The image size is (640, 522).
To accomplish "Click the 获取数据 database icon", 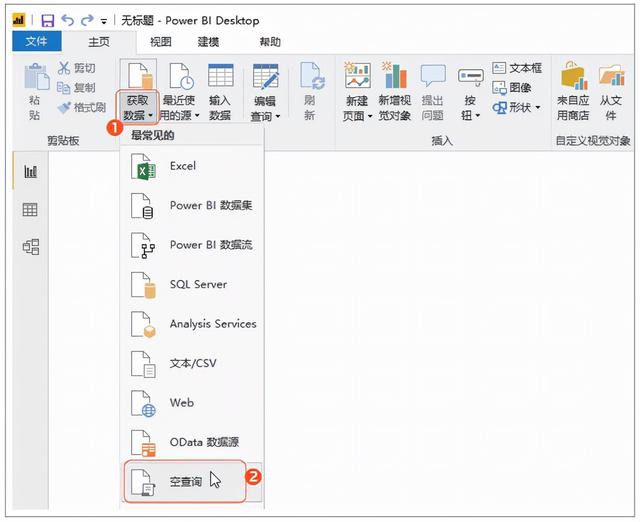I will point(140,76).
